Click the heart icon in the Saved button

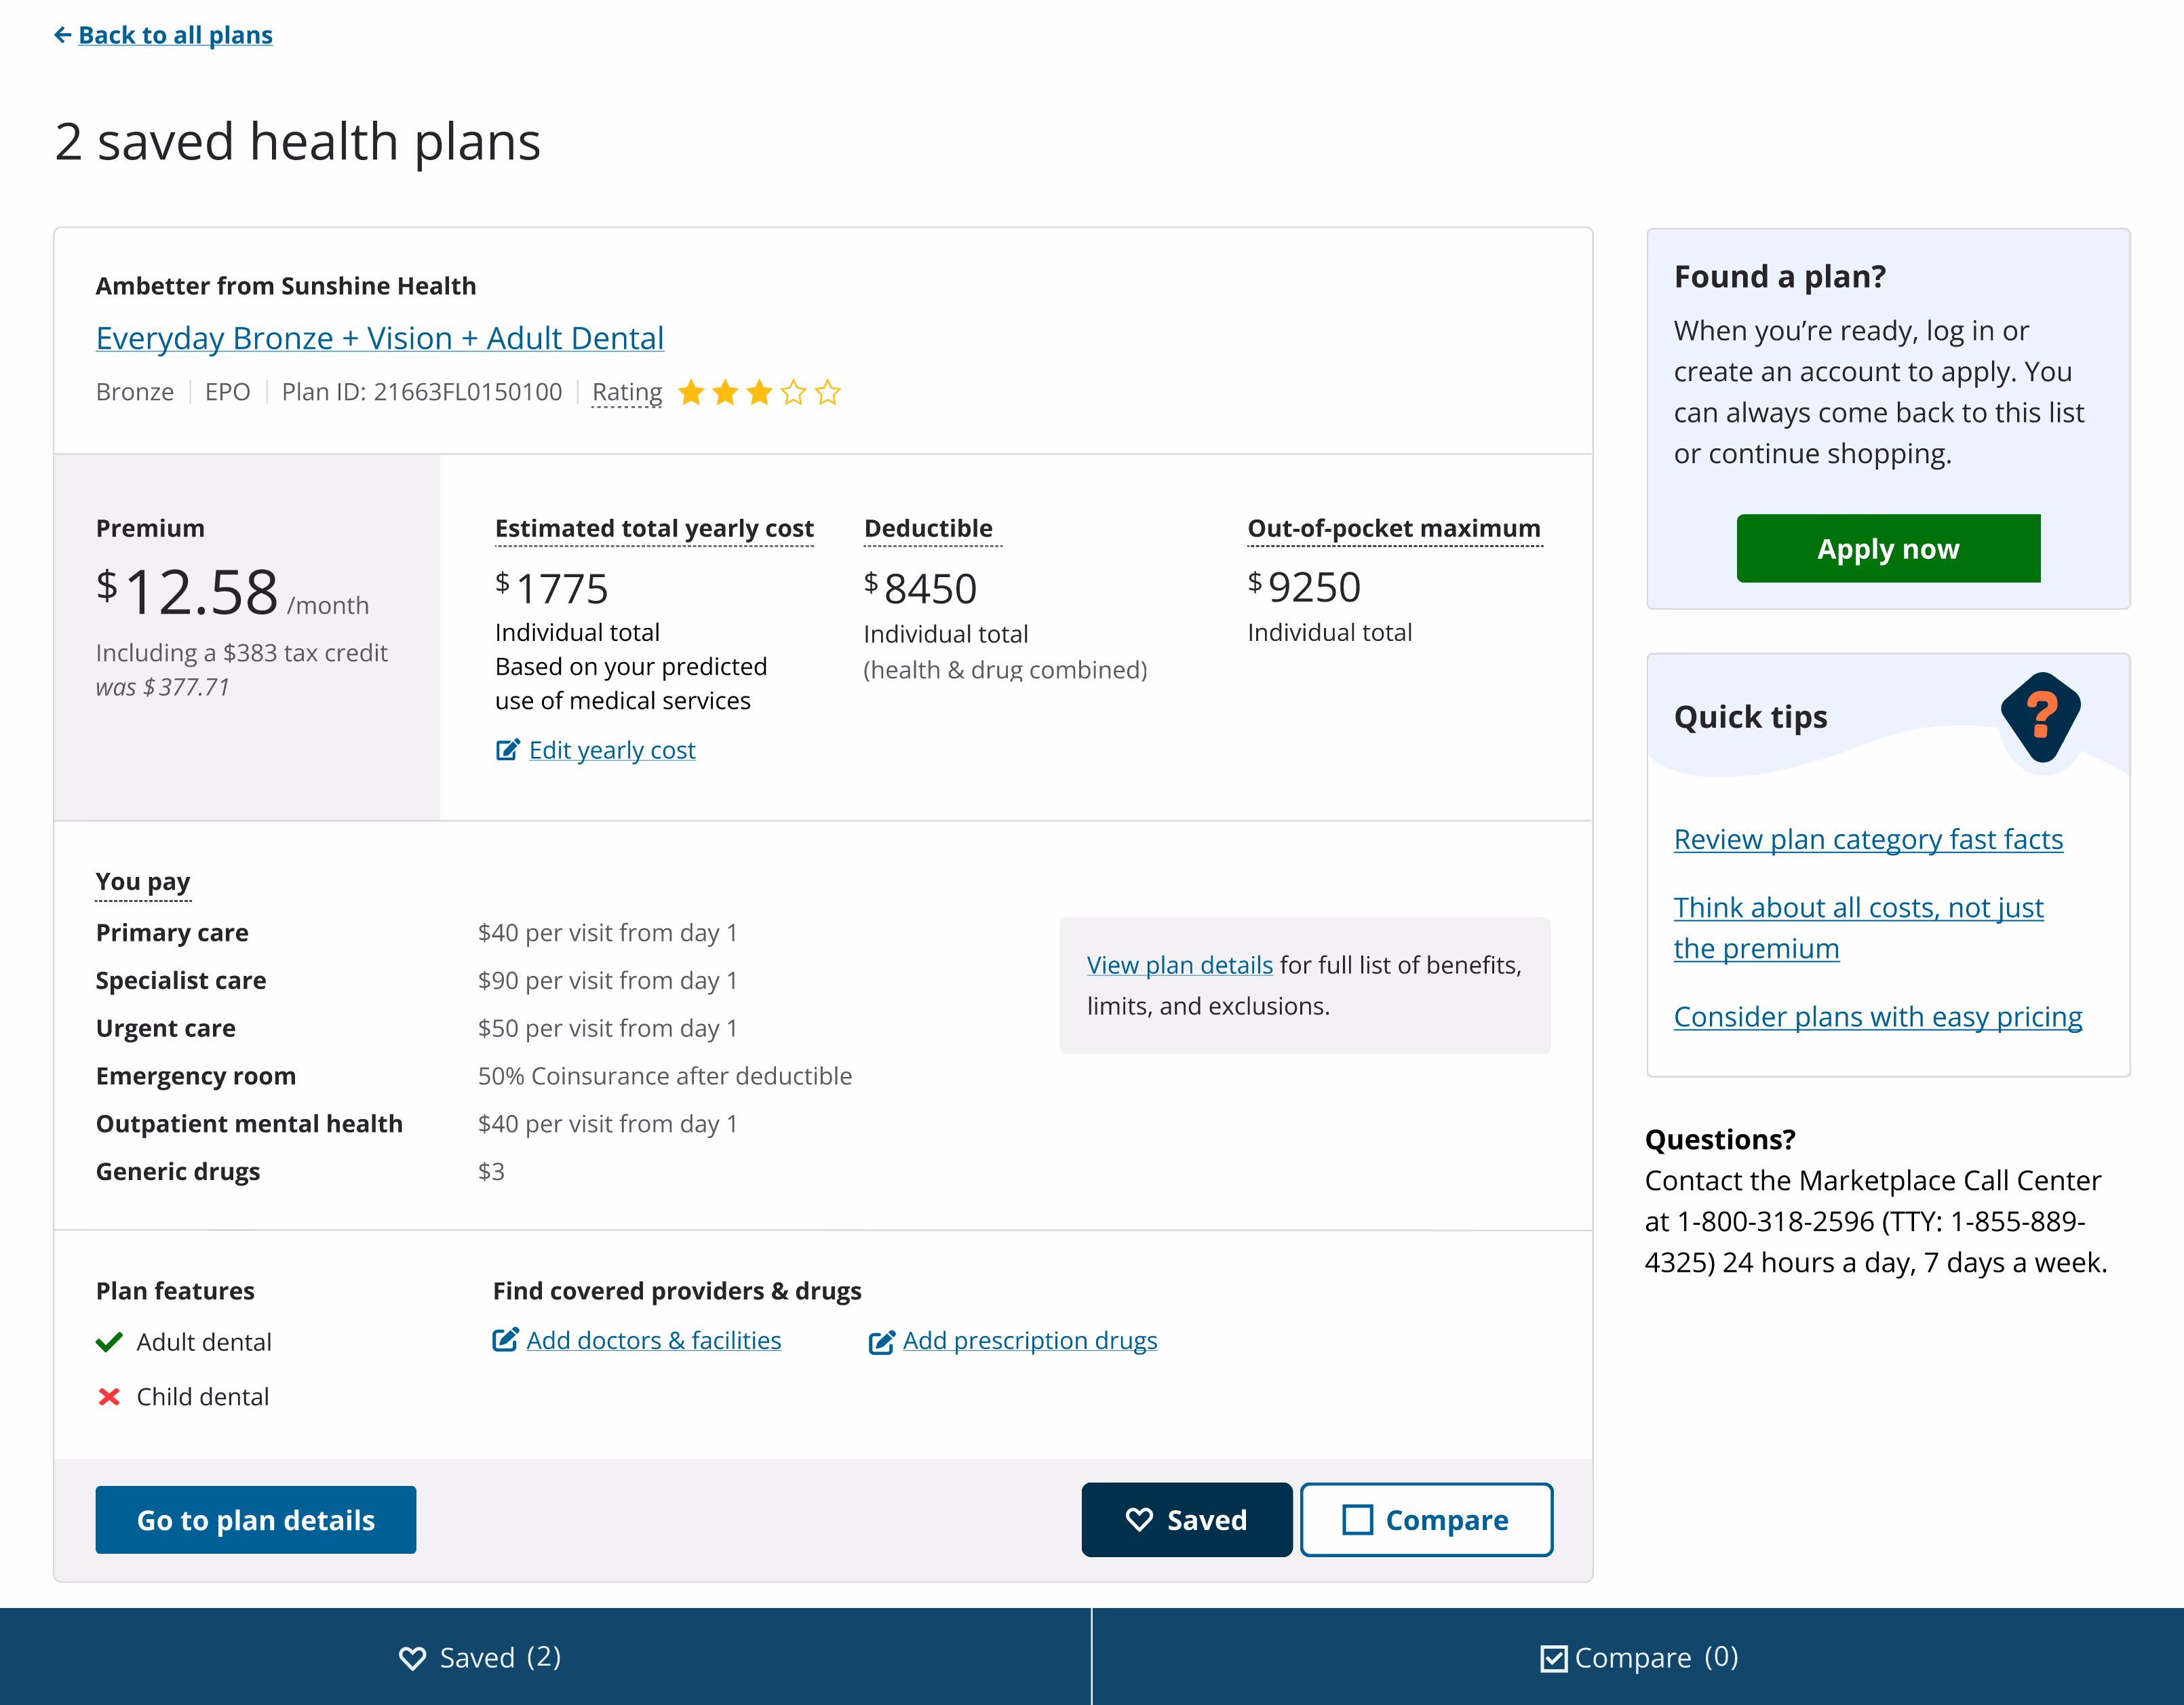[1140, 1520]
